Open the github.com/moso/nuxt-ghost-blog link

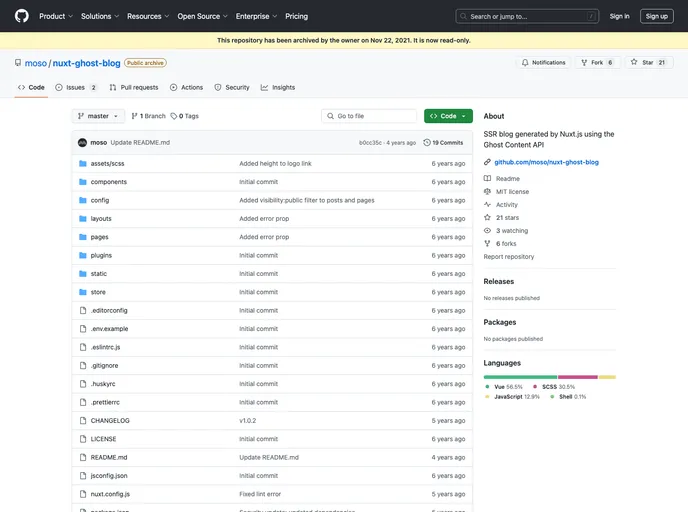[x=546, y=162]
